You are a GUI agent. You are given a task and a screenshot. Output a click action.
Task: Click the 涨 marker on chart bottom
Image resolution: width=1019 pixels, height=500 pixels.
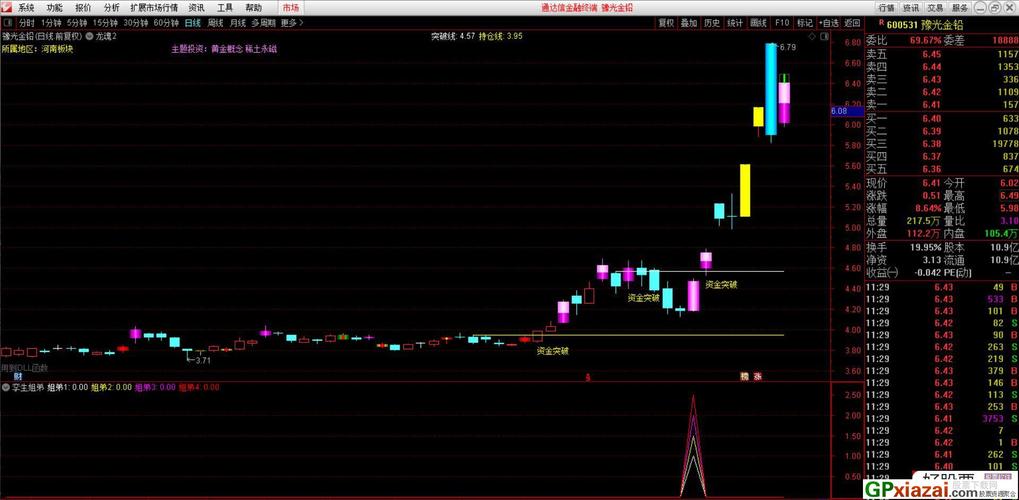758,376
